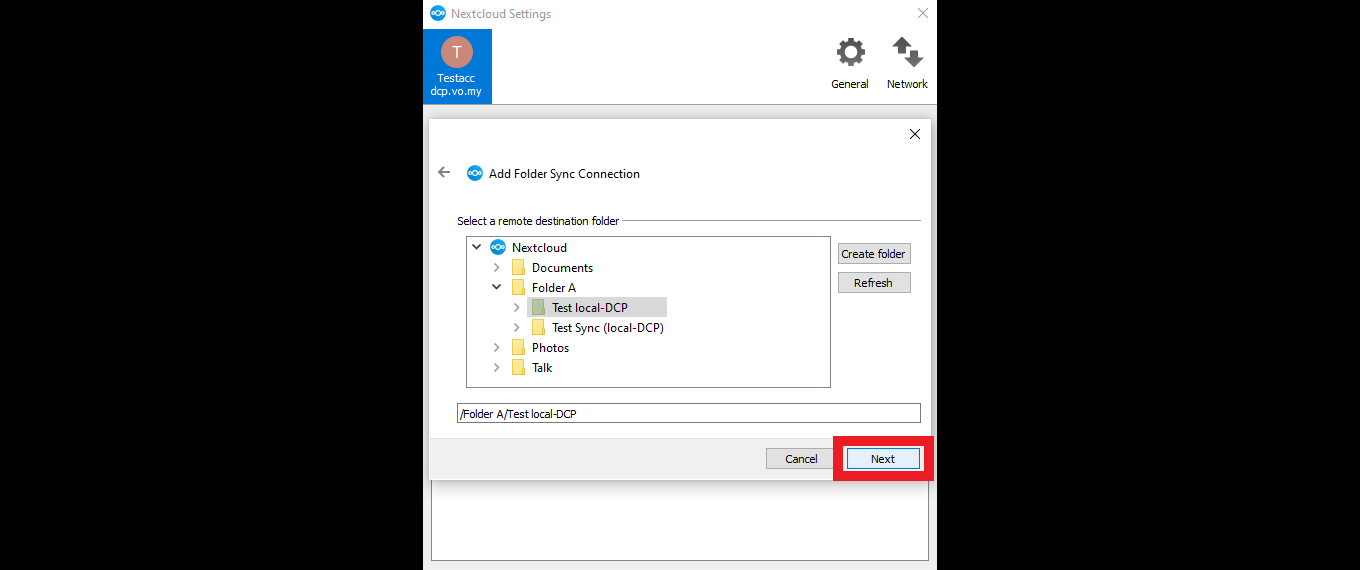This screenshot has height=570, width=1360.
Task: Click the Photos folder icon
Action: point(518,348)
